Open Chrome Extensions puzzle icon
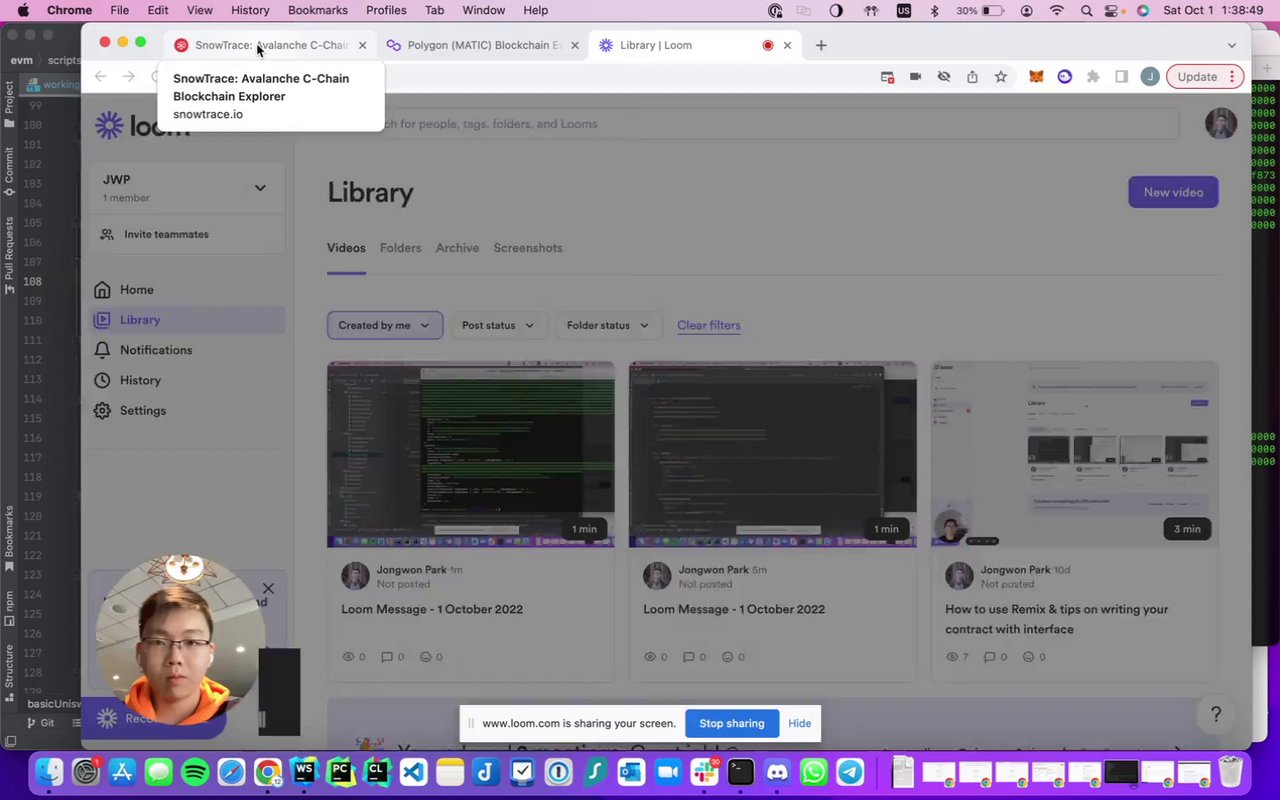Viewport: 1280px width, 800px height. (1093, 77)
